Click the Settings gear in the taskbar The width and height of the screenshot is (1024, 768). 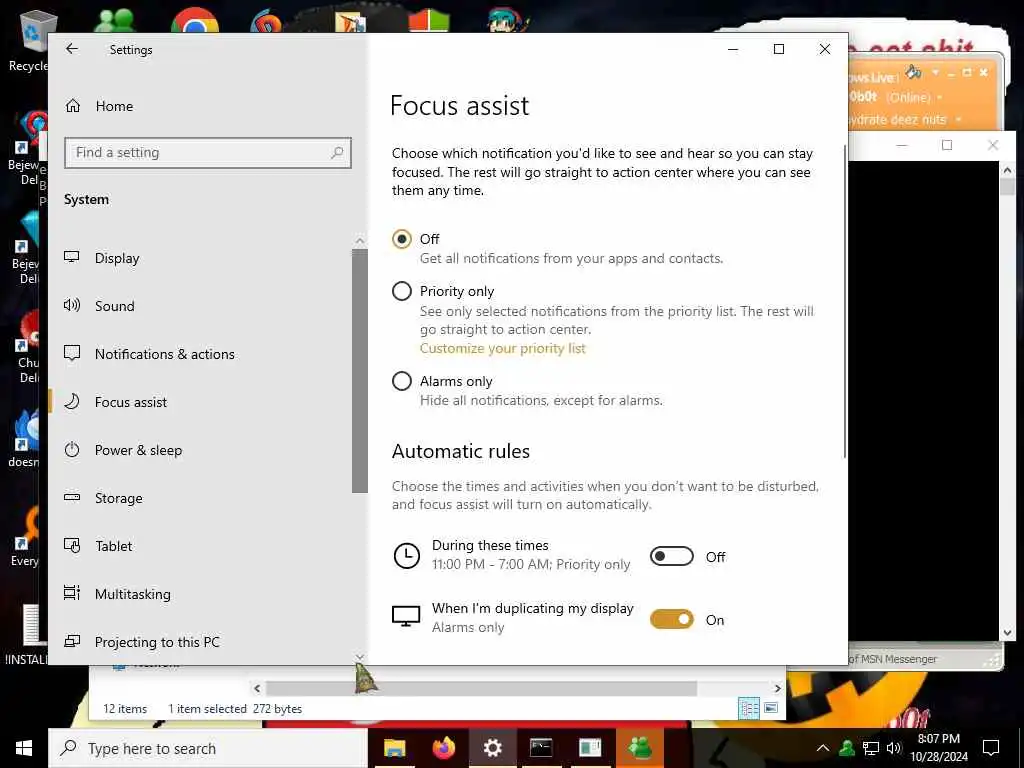click(x=492, y=748)
